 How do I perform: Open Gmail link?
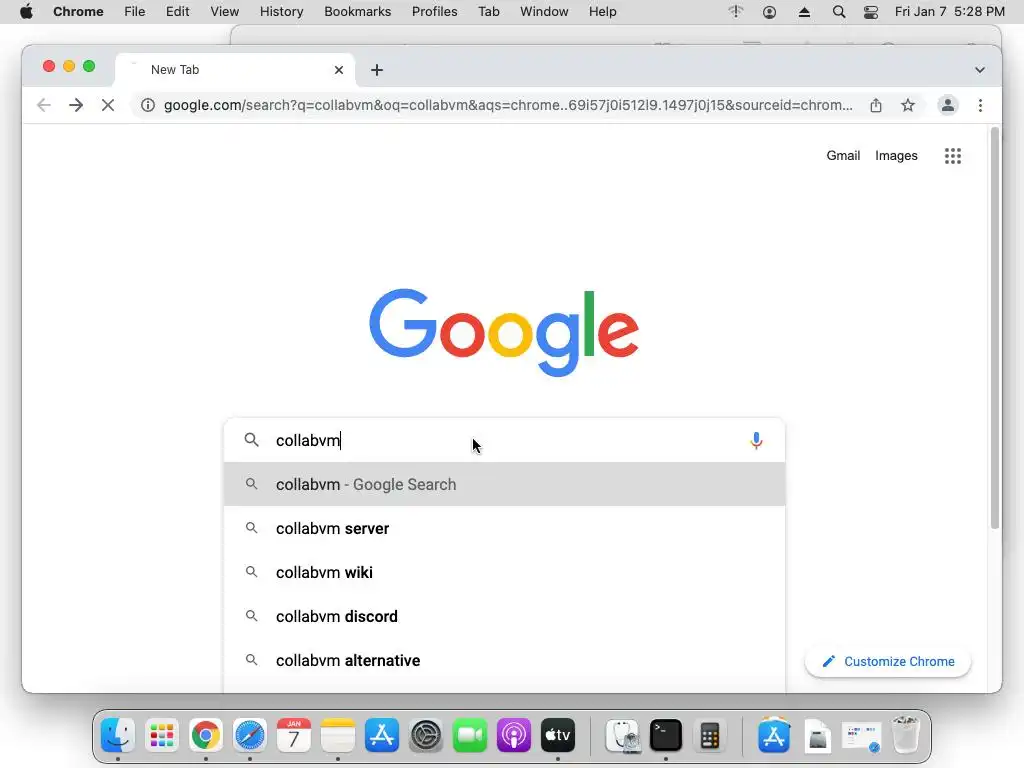(843, 155)
